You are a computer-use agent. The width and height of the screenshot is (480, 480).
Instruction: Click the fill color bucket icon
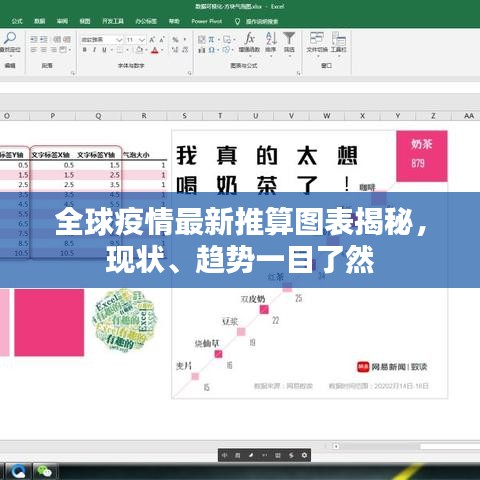point(139,50)
